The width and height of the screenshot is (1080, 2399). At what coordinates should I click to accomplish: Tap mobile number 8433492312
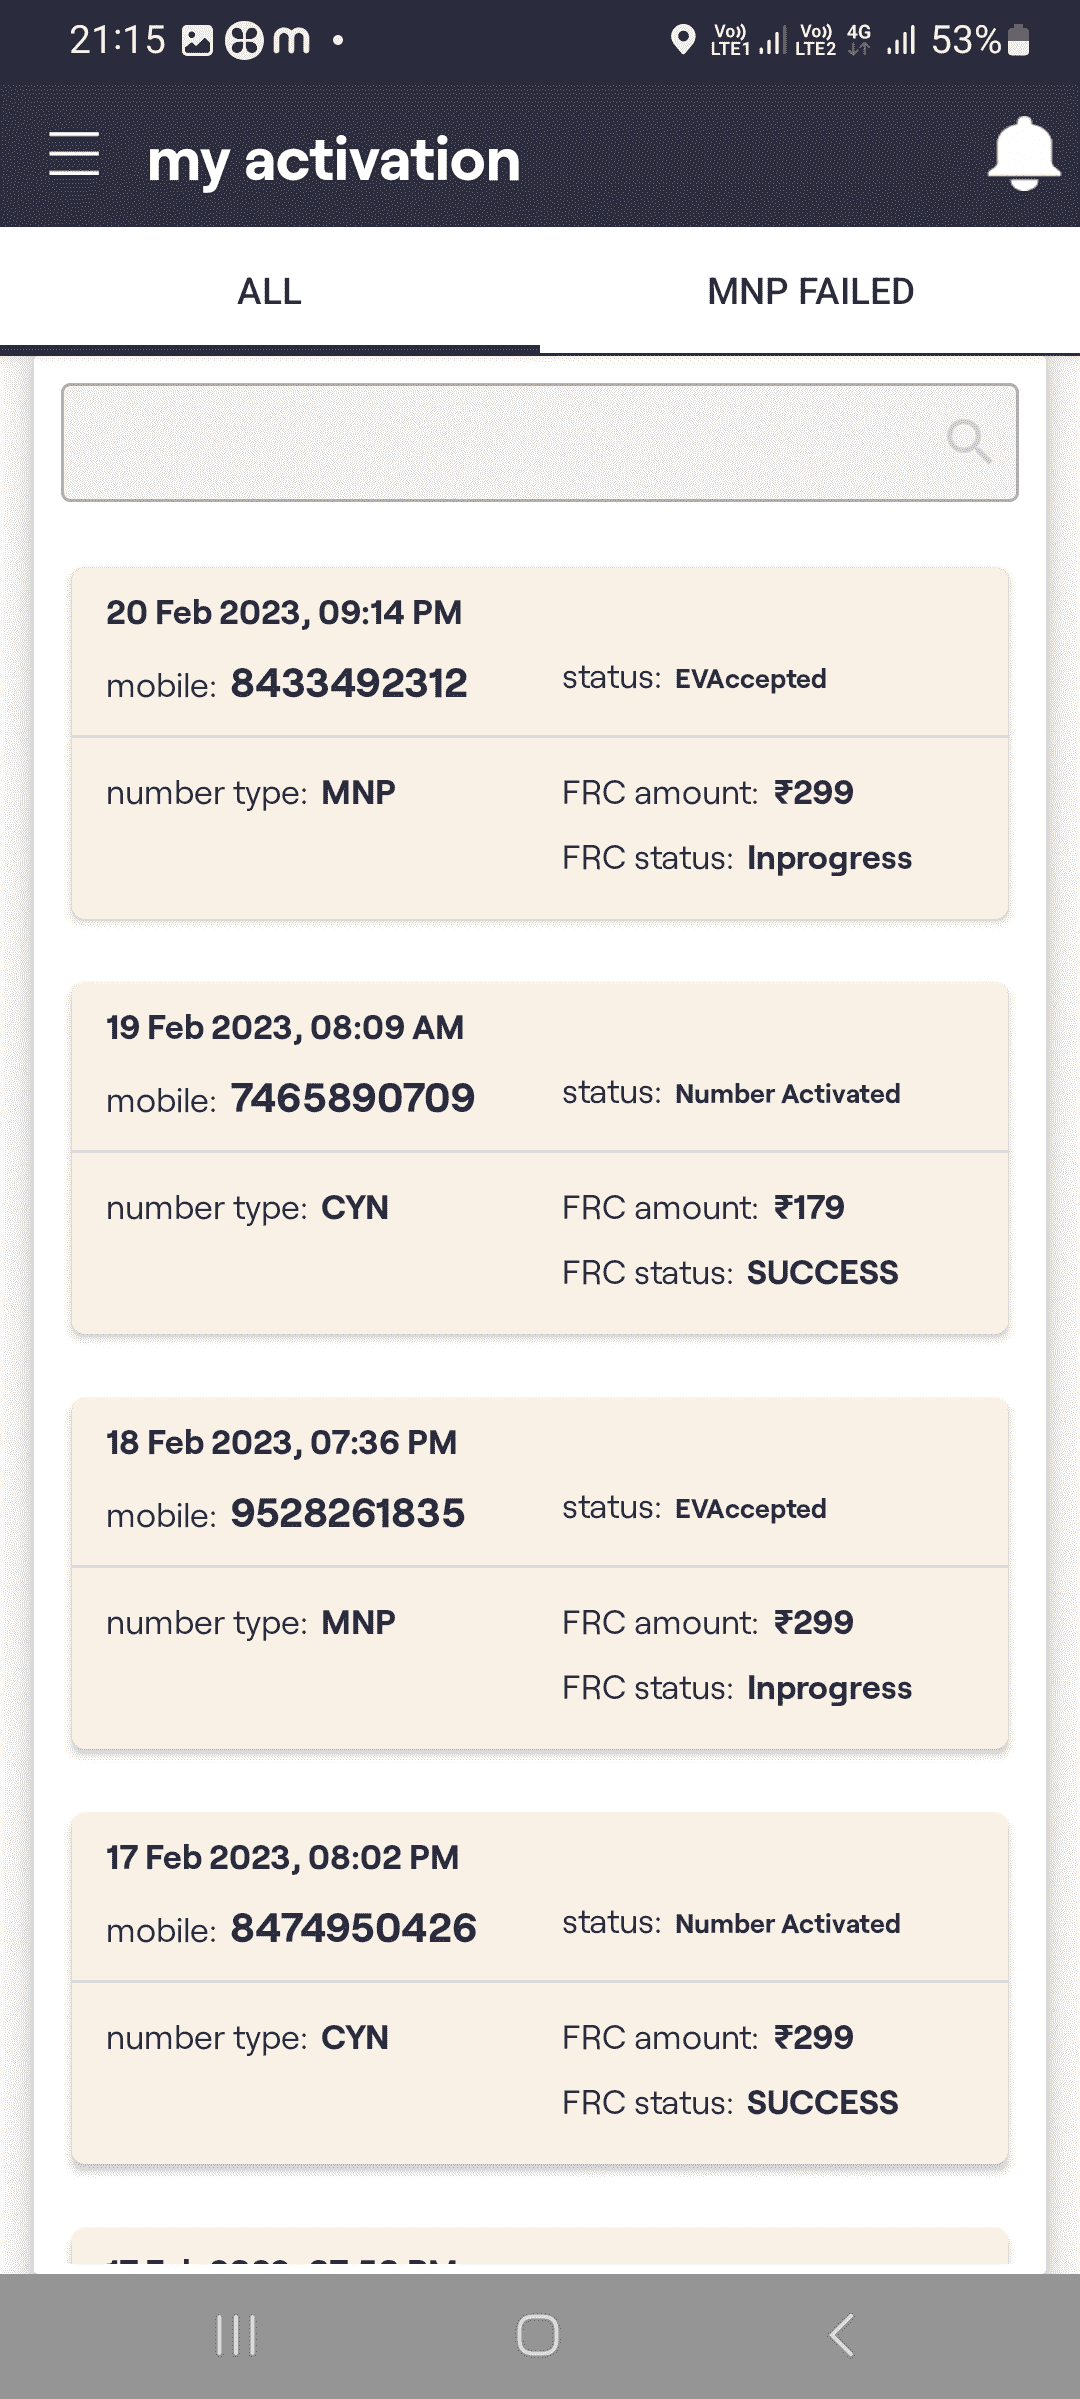[349, 683]
